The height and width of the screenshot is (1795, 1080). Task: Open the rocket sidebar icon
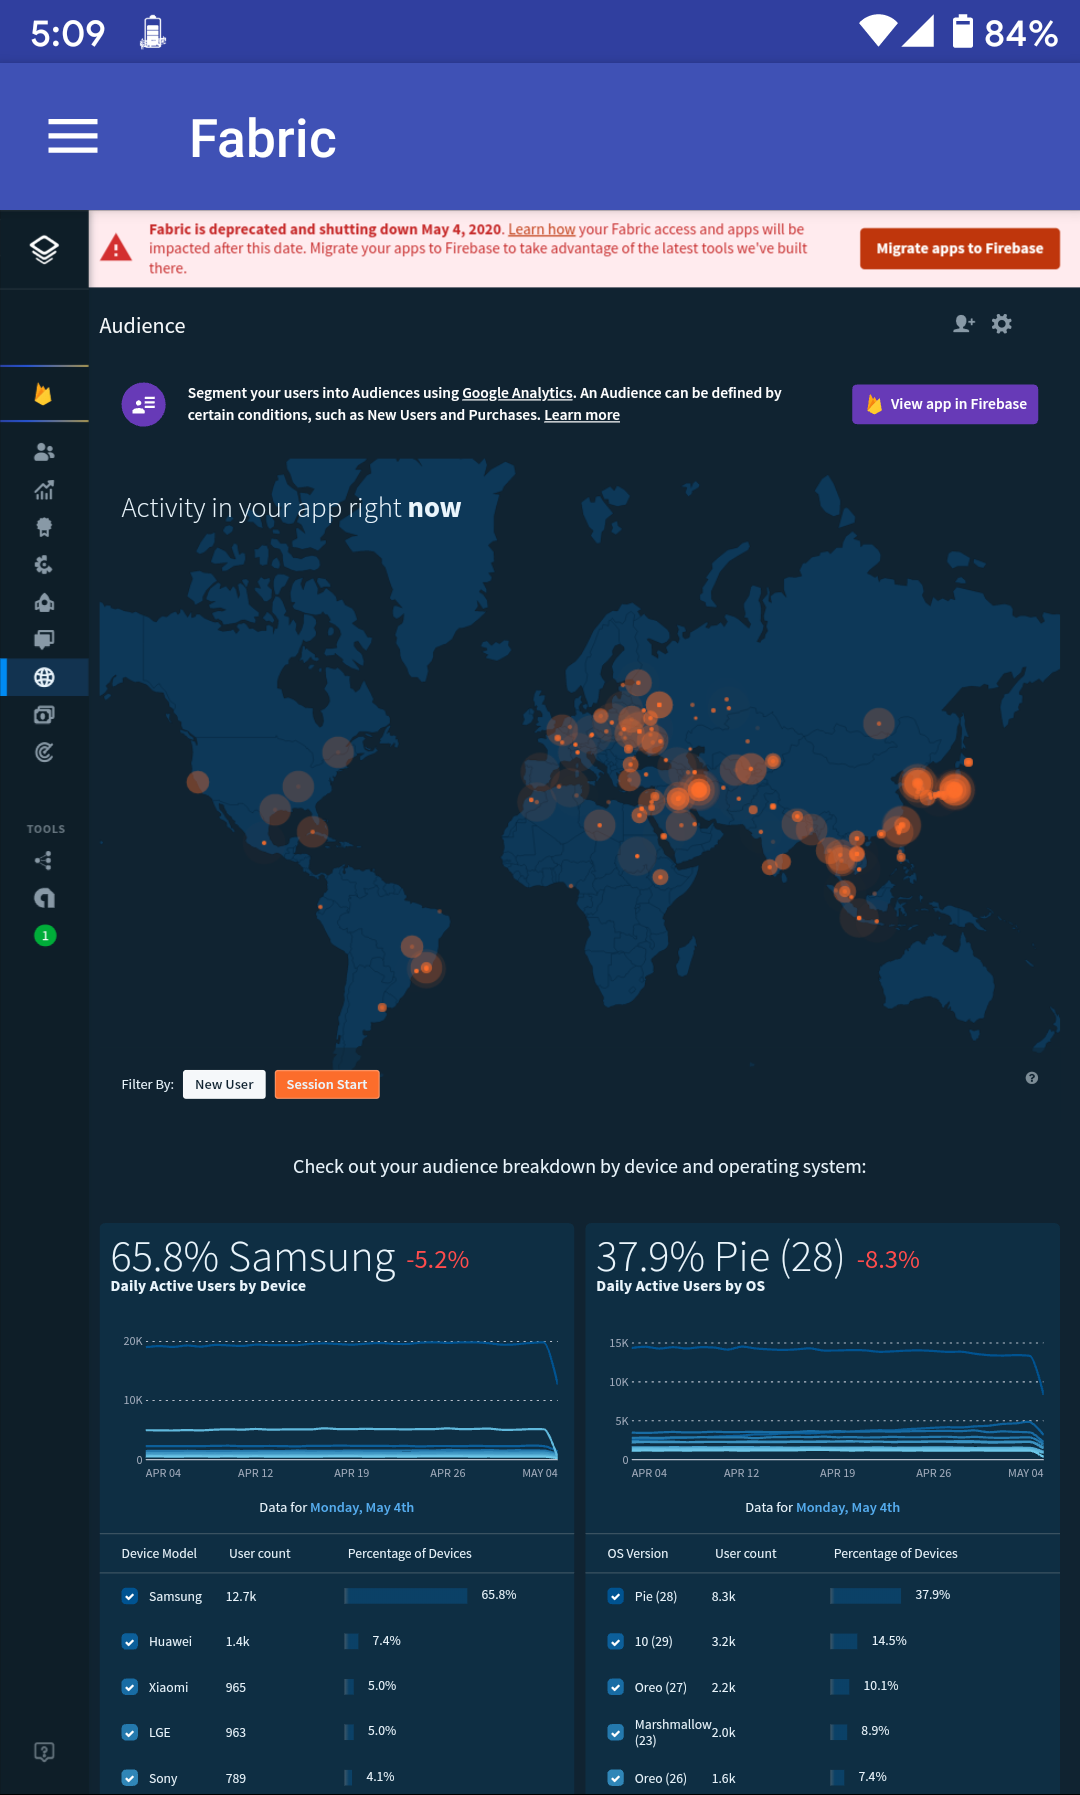point(44,602)
